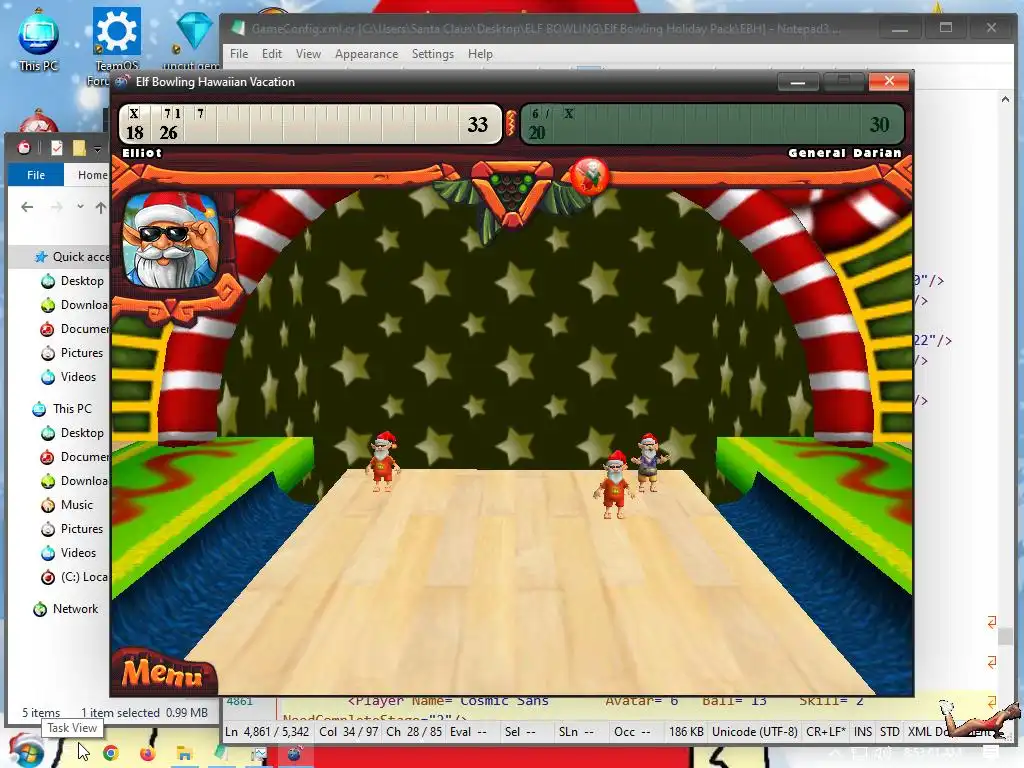Select Downloads under Quick access
The width and height of the screenshot is (1024, 768).
tap(82, 305)
